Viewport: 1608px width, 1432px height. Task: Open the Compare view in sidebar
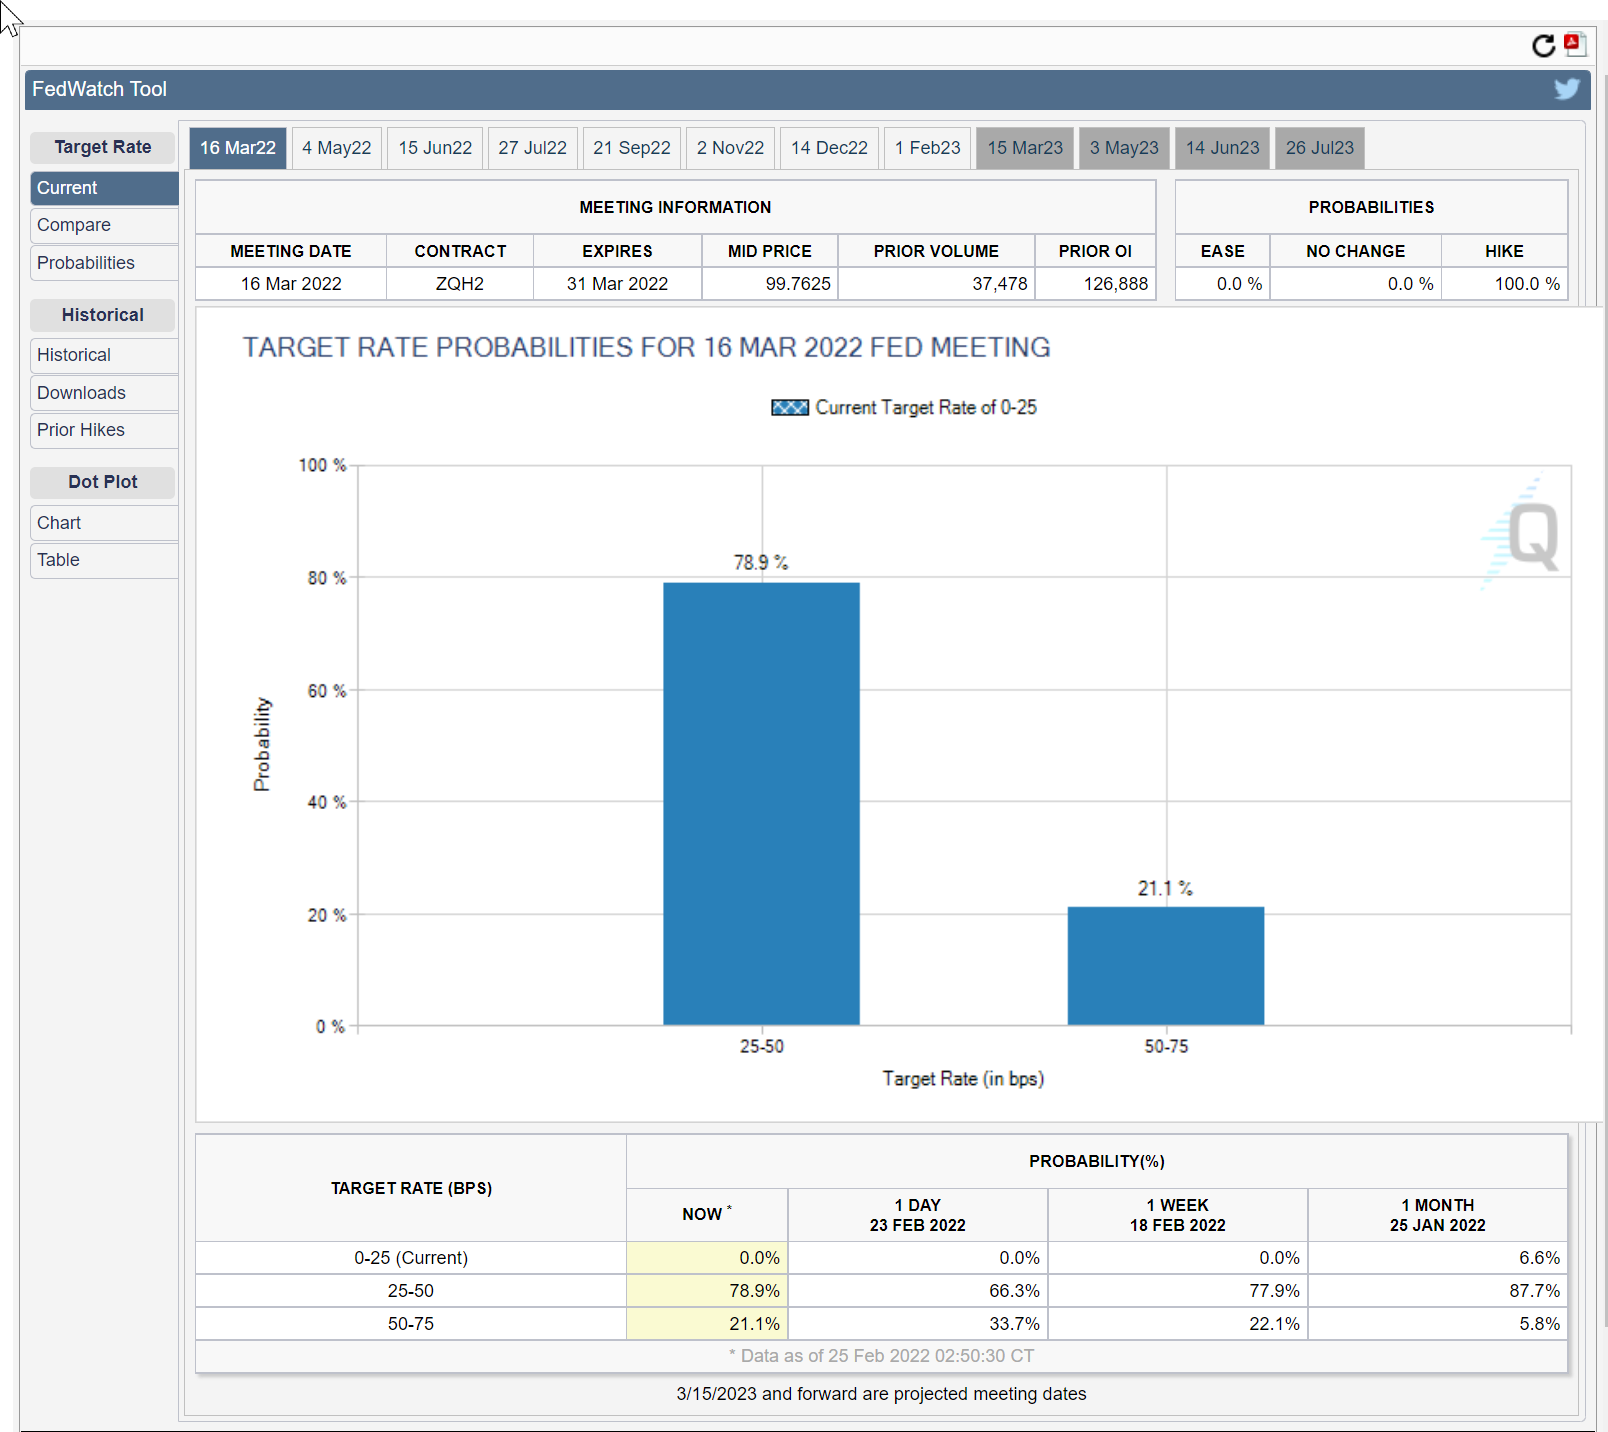tap(74, 225)
